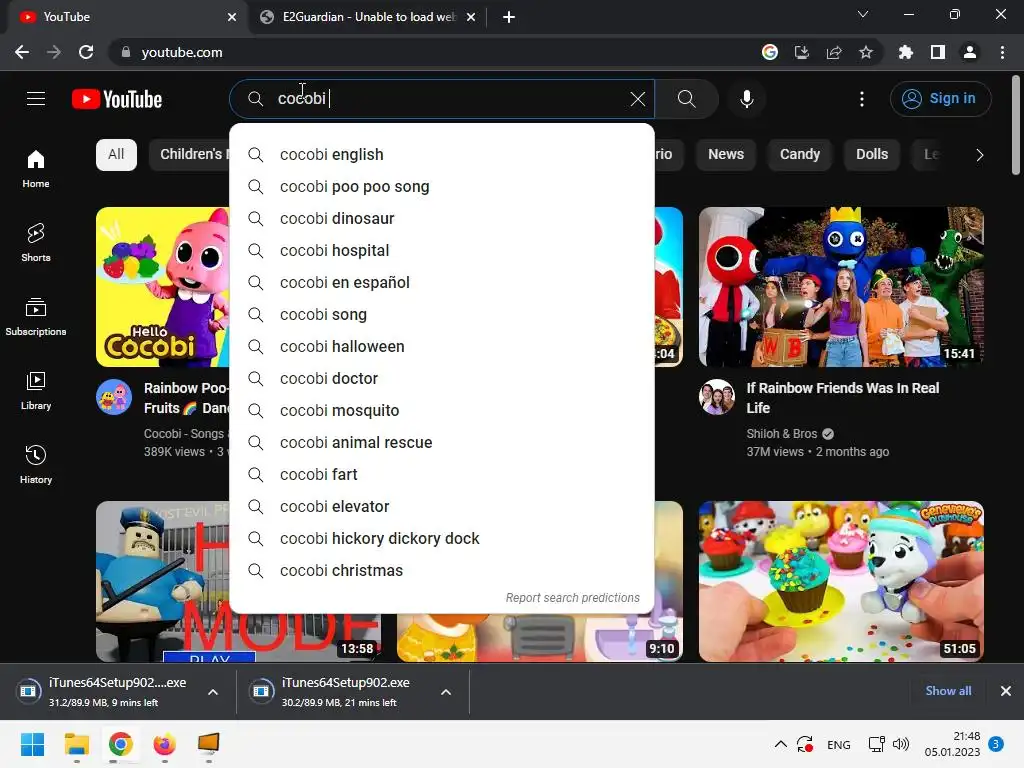Open Library in the sidebar
This screenshot has height=768, width=1024.
(x=36, y=391)
